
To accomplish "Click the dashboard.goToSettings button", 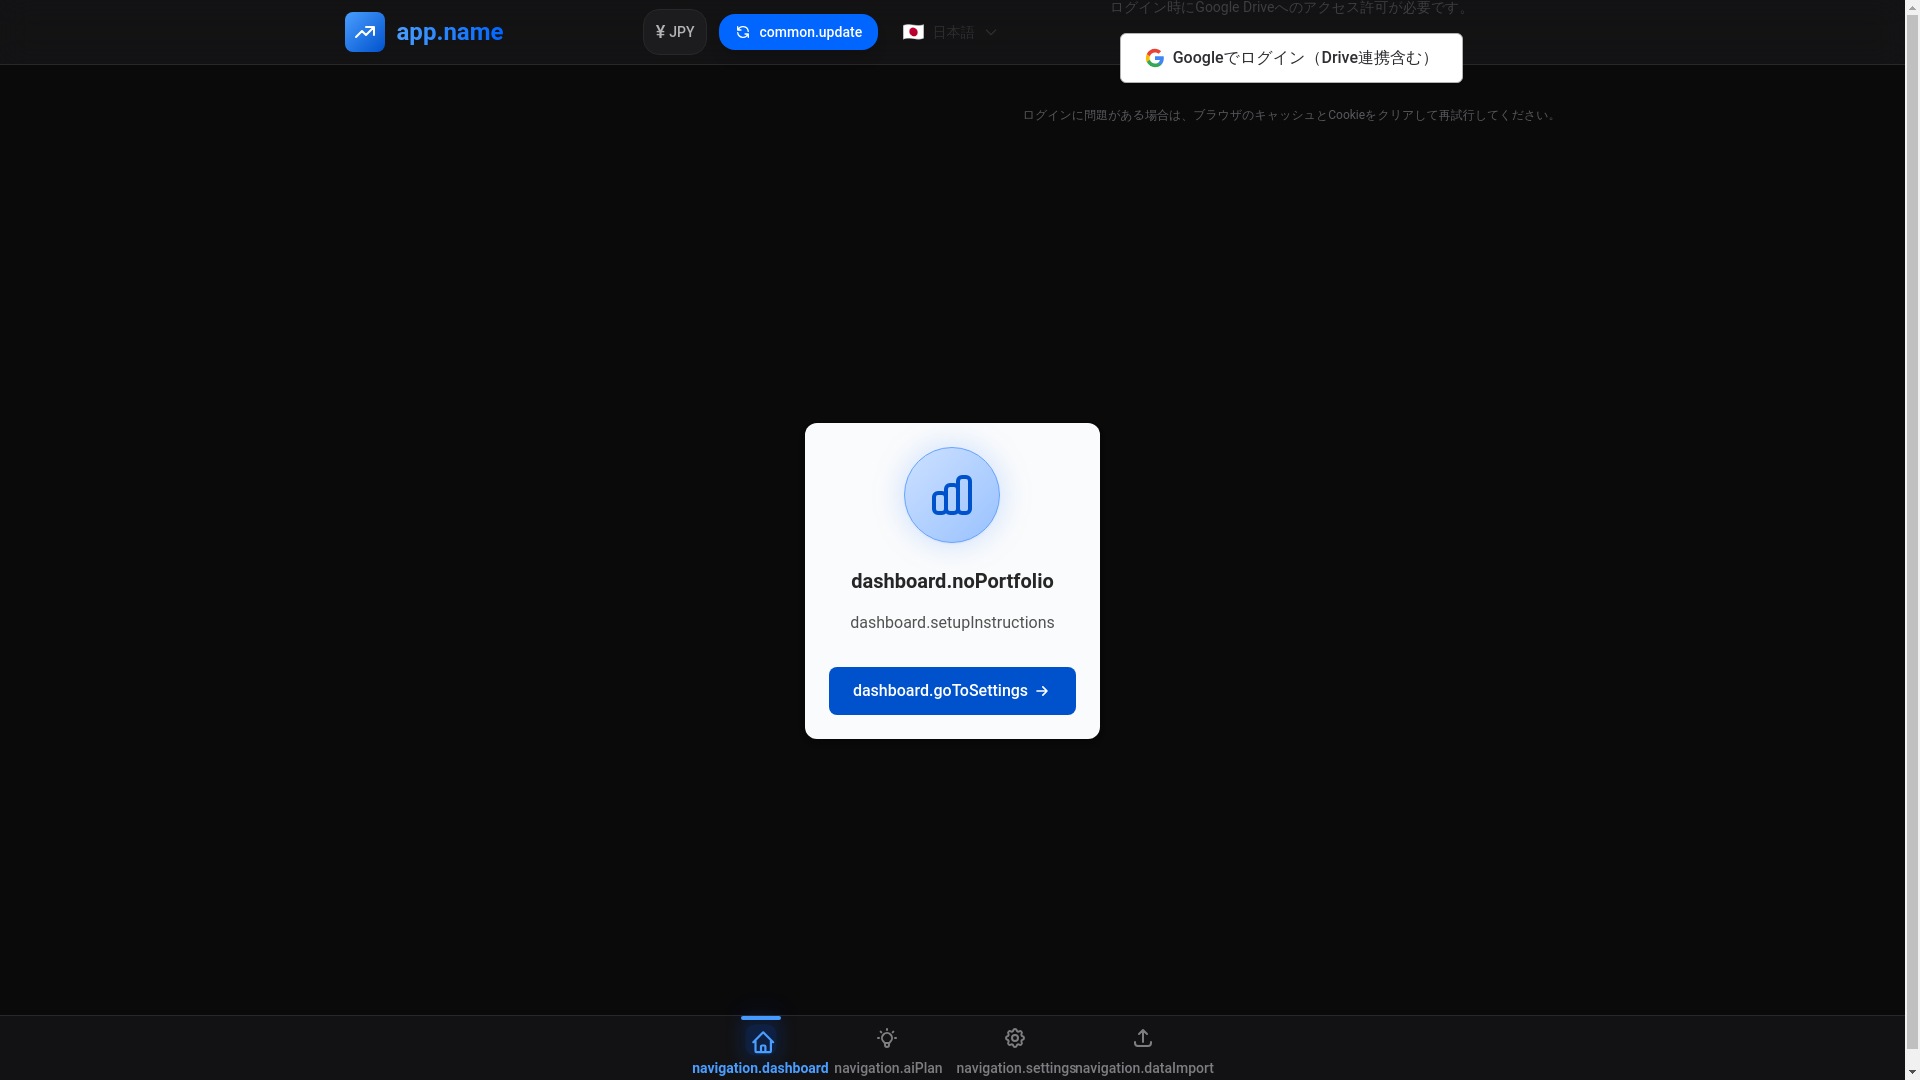I will [x=952, y=691].
